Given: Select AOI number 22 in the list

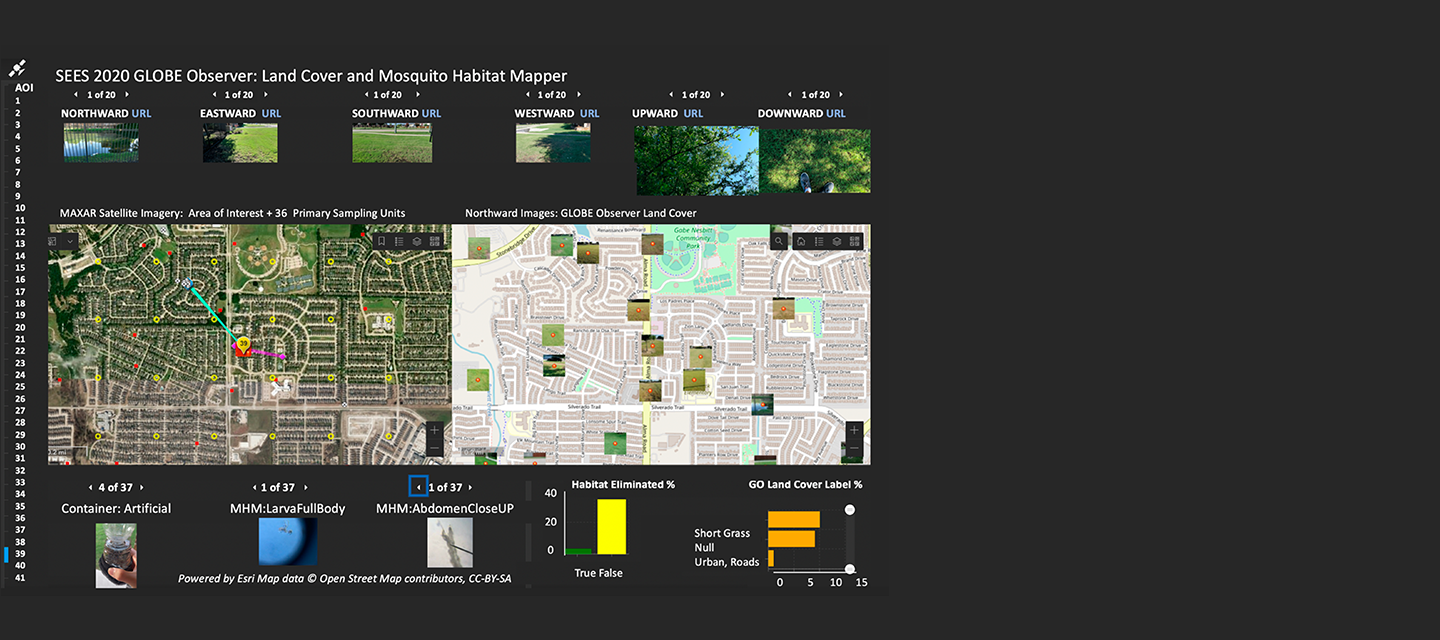Looking at the screenshot, I should pos(18,352).
